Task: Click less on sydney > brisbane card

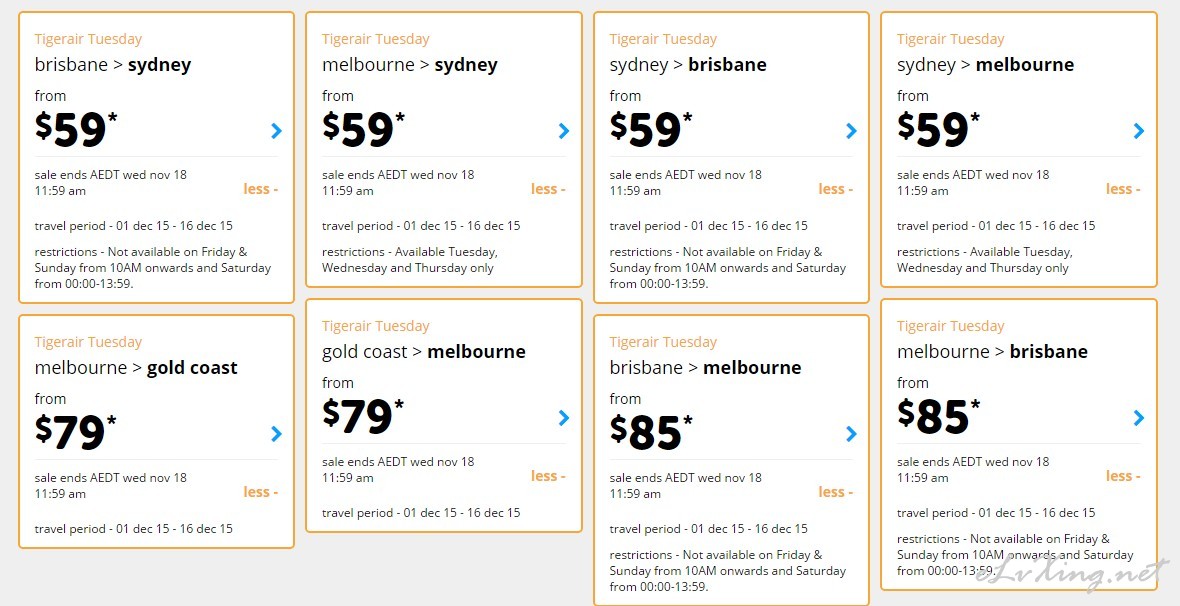Action: click(835, 189)
